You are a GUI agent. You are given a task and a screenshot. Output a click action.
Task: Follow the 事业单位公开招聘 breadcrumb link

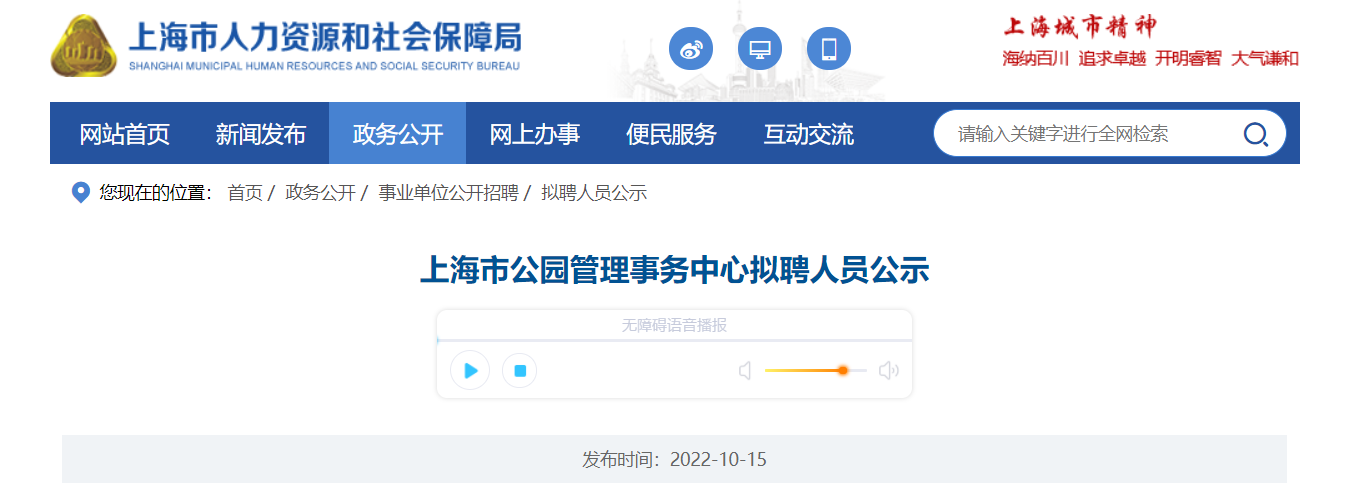pos(448,193)
